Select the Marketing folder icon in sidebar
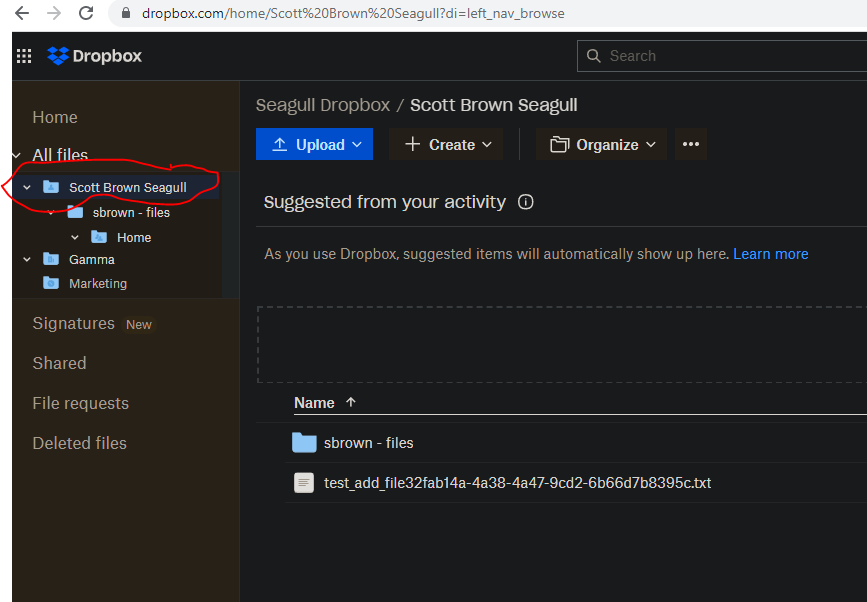867x602 pixels. 51,283
